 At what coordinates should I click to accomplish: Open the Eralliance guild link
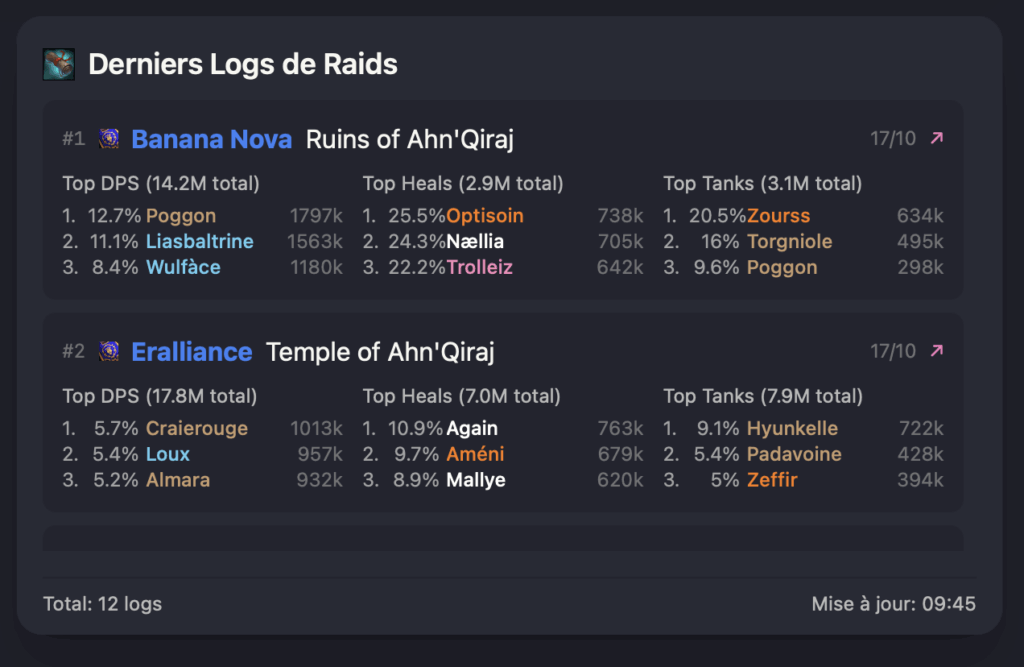pyautogui.click(x=191, y=352)
